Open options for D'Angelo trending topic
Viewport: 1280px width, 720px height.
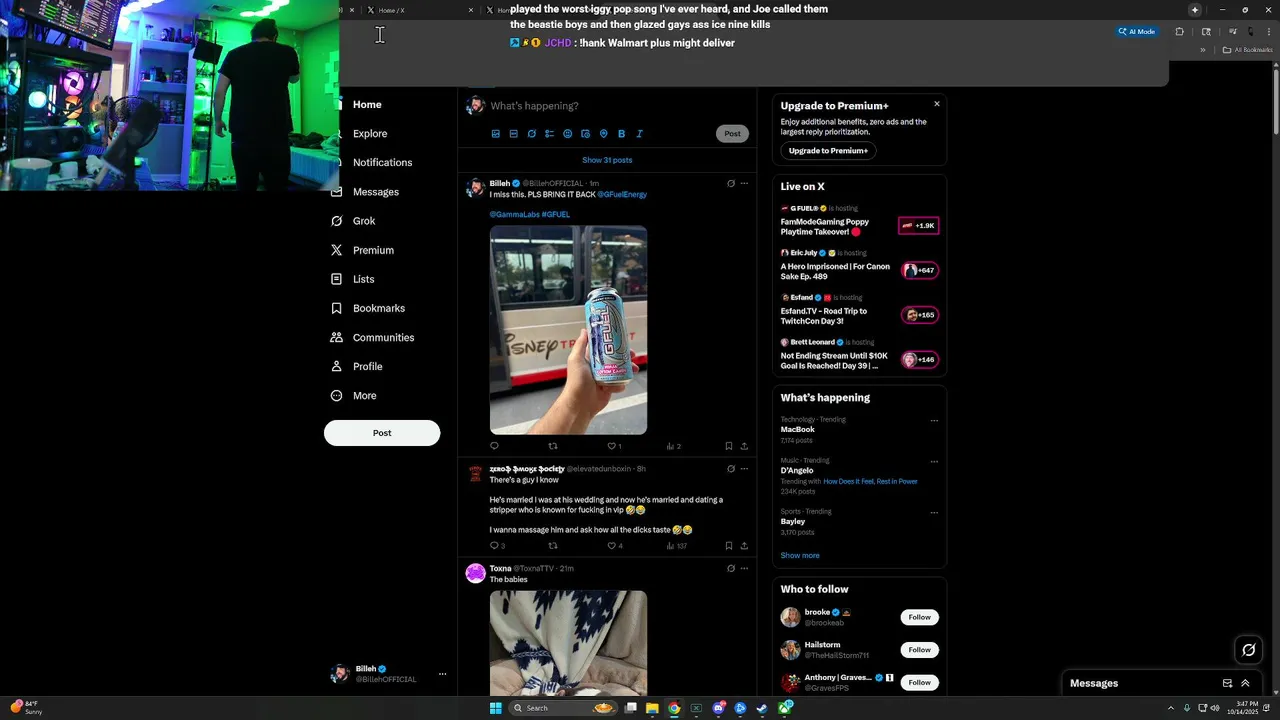point(934,462)
